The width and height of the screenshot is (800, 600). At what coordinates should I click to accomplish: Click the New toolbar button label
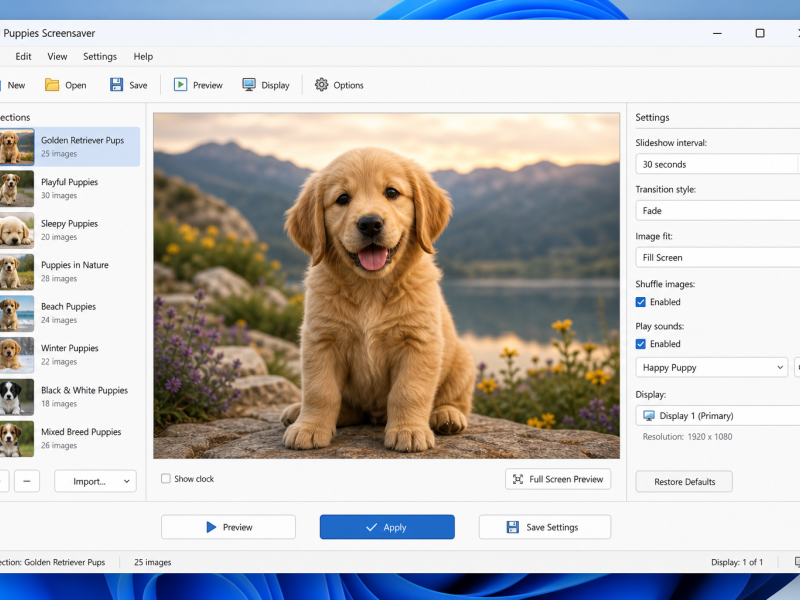16,85
